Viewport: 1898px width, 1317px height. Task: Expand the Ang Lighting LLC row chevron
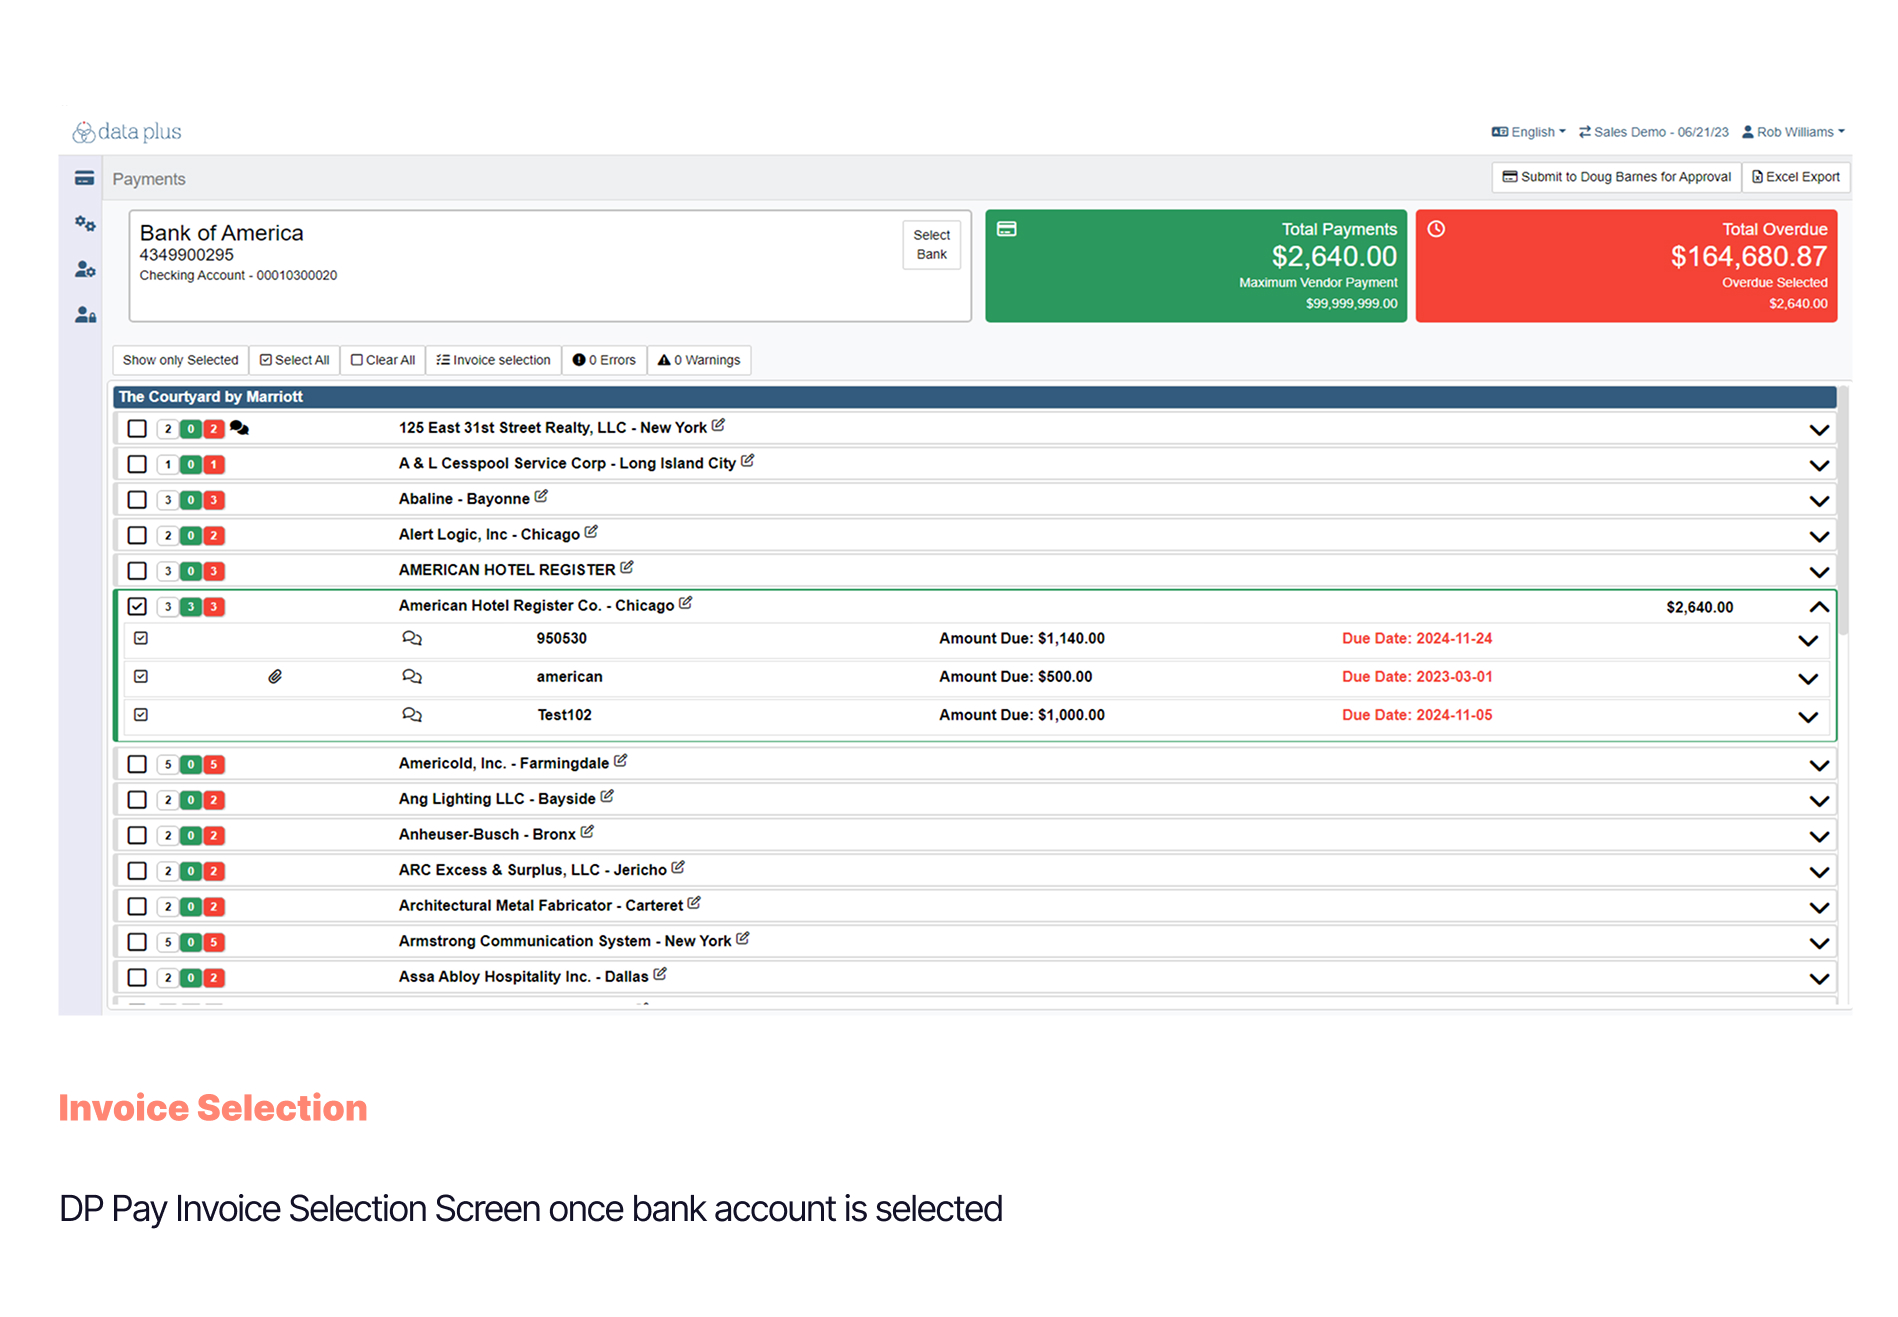[1819, 801]
